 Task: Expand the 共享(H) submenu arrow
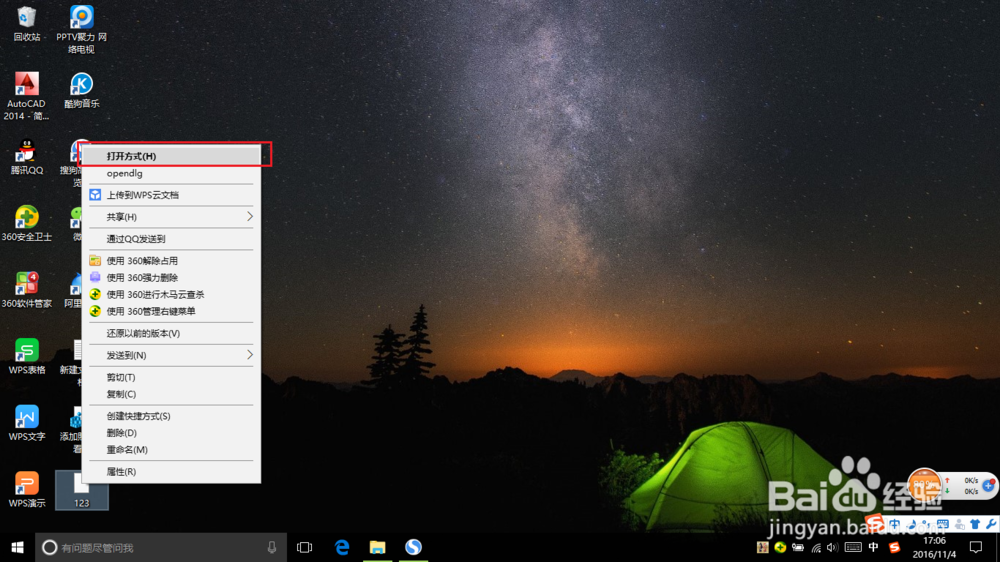click(x=249, y=217)
